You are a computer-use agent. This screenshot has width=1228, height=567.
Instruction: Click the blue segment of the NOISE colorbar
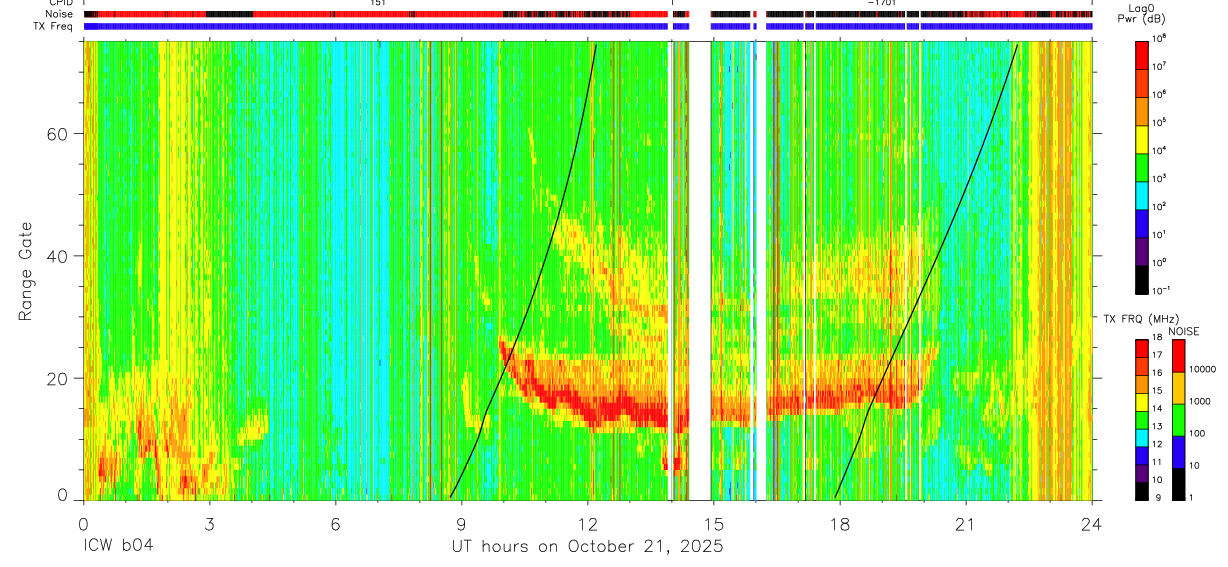1178,452
